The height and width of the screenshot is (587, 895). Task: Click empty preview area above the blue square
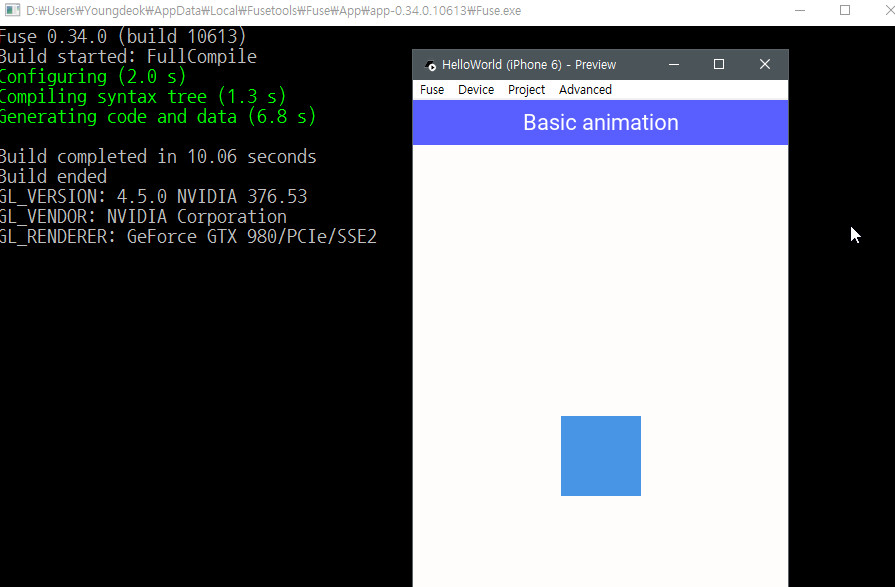click(x=600, y=280)
